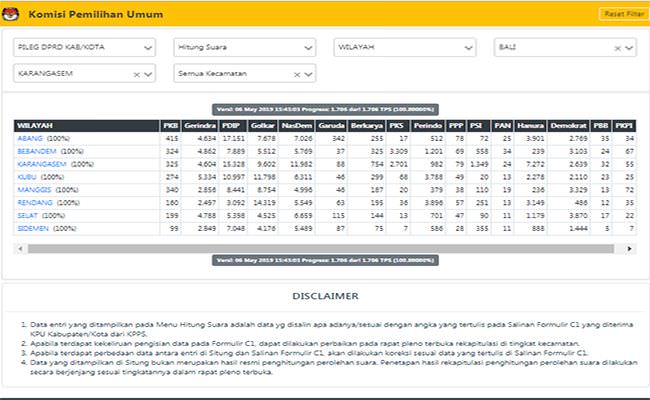
Task: Click the WILAYAH column header
Action: [x=87, y=126]
